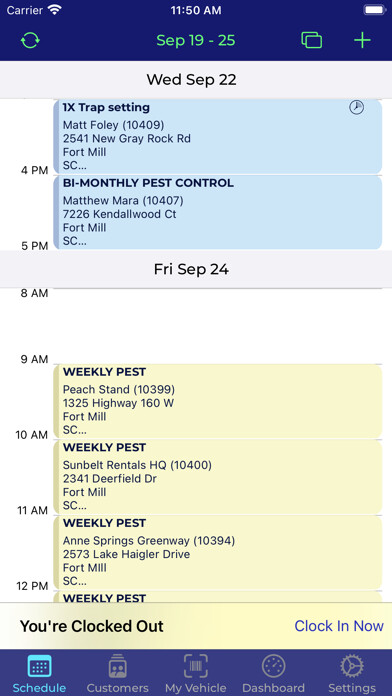Click the clock icon on 1X Trap setting
The image size is (392, 696).
coord(356,107)
